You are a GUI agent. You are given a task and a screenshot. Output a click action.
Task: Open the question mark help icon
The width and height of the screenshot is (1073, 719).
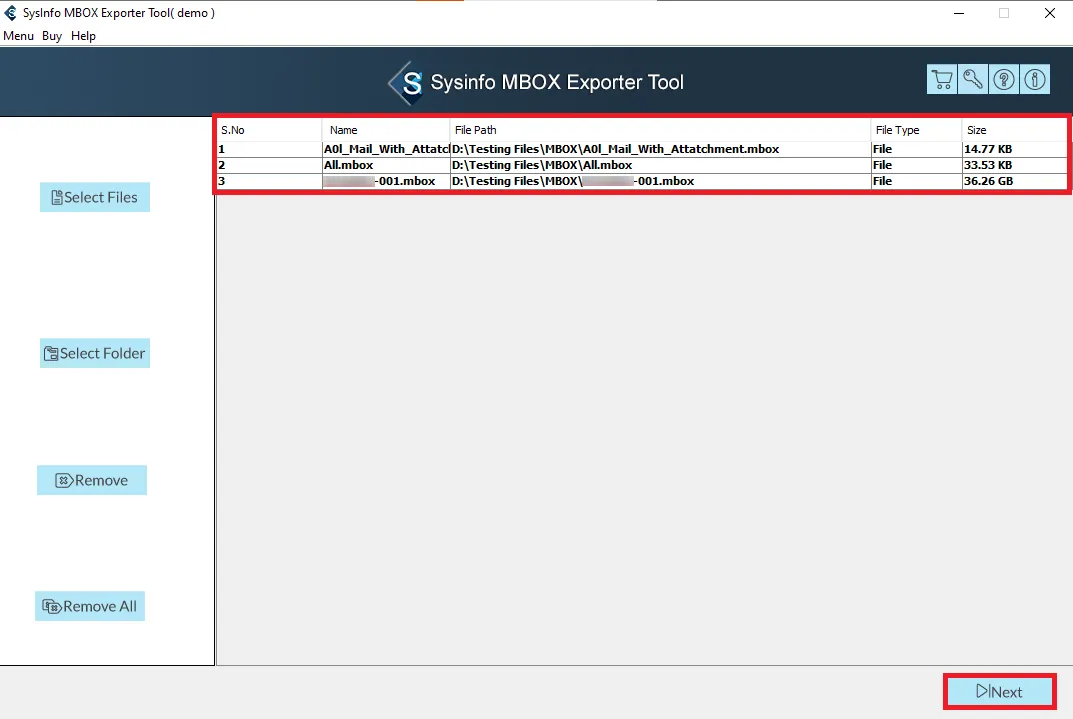(x=1004, y=79)
